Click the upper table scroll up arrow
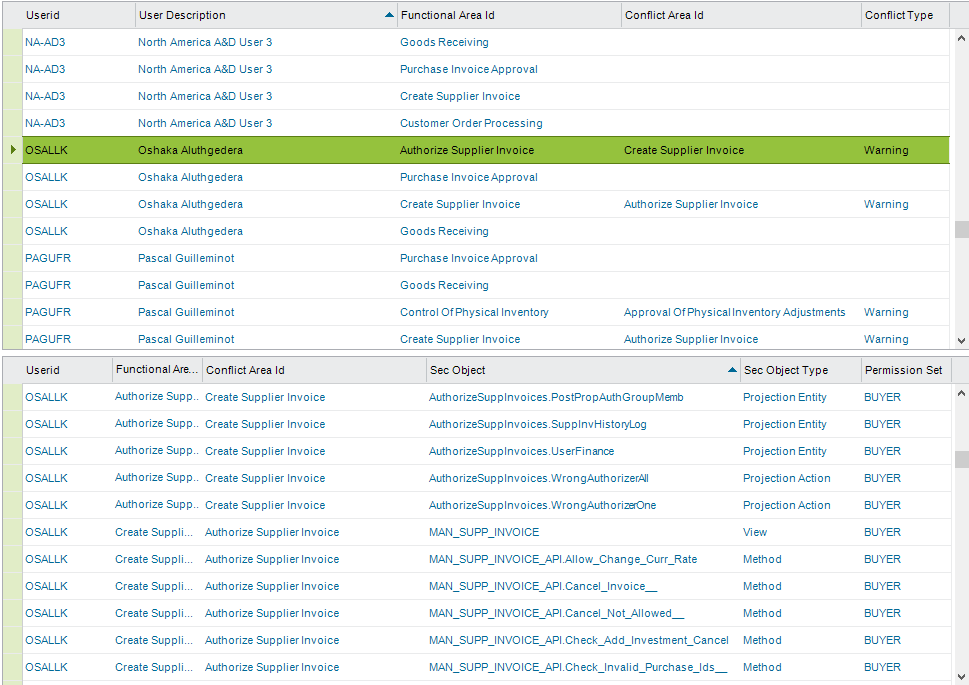Screen dimensions: 969x685 [961, 38]
